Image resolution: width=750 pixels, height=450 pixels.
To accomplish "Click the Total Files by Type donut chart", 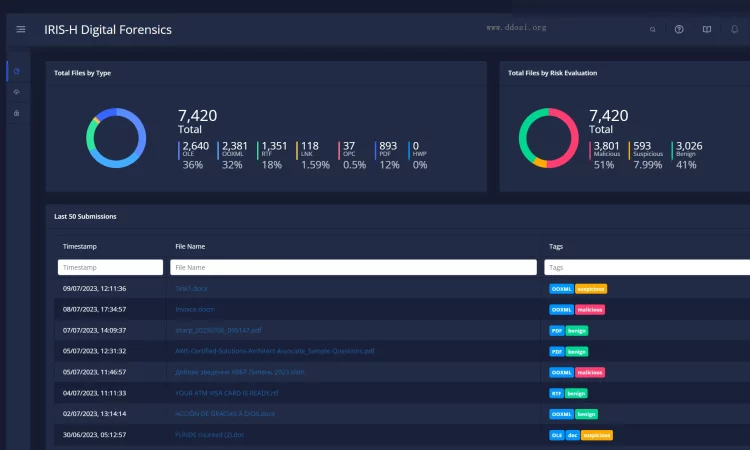I will tap(116, 138).
